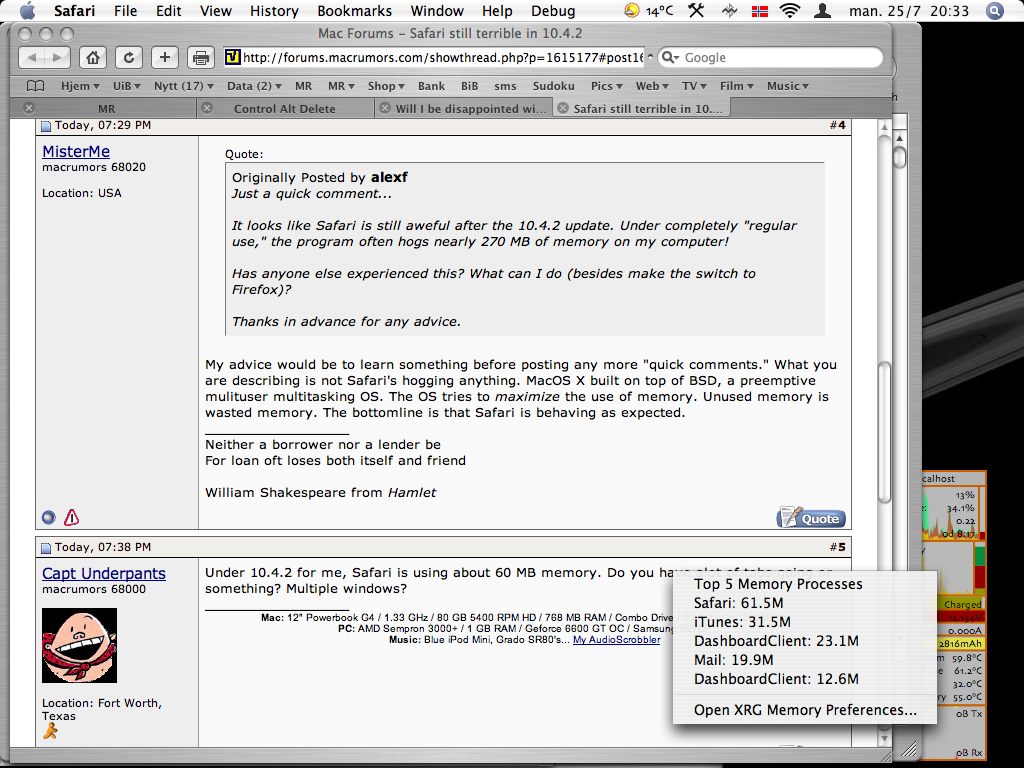Expand the Data (2) bookmarks folder

[254, 86]
